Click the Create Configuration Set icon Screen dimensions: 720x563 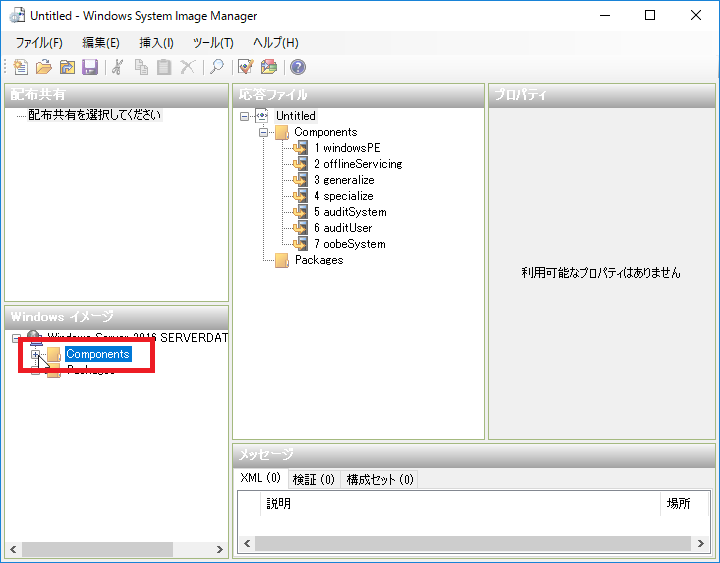[269, 67]
